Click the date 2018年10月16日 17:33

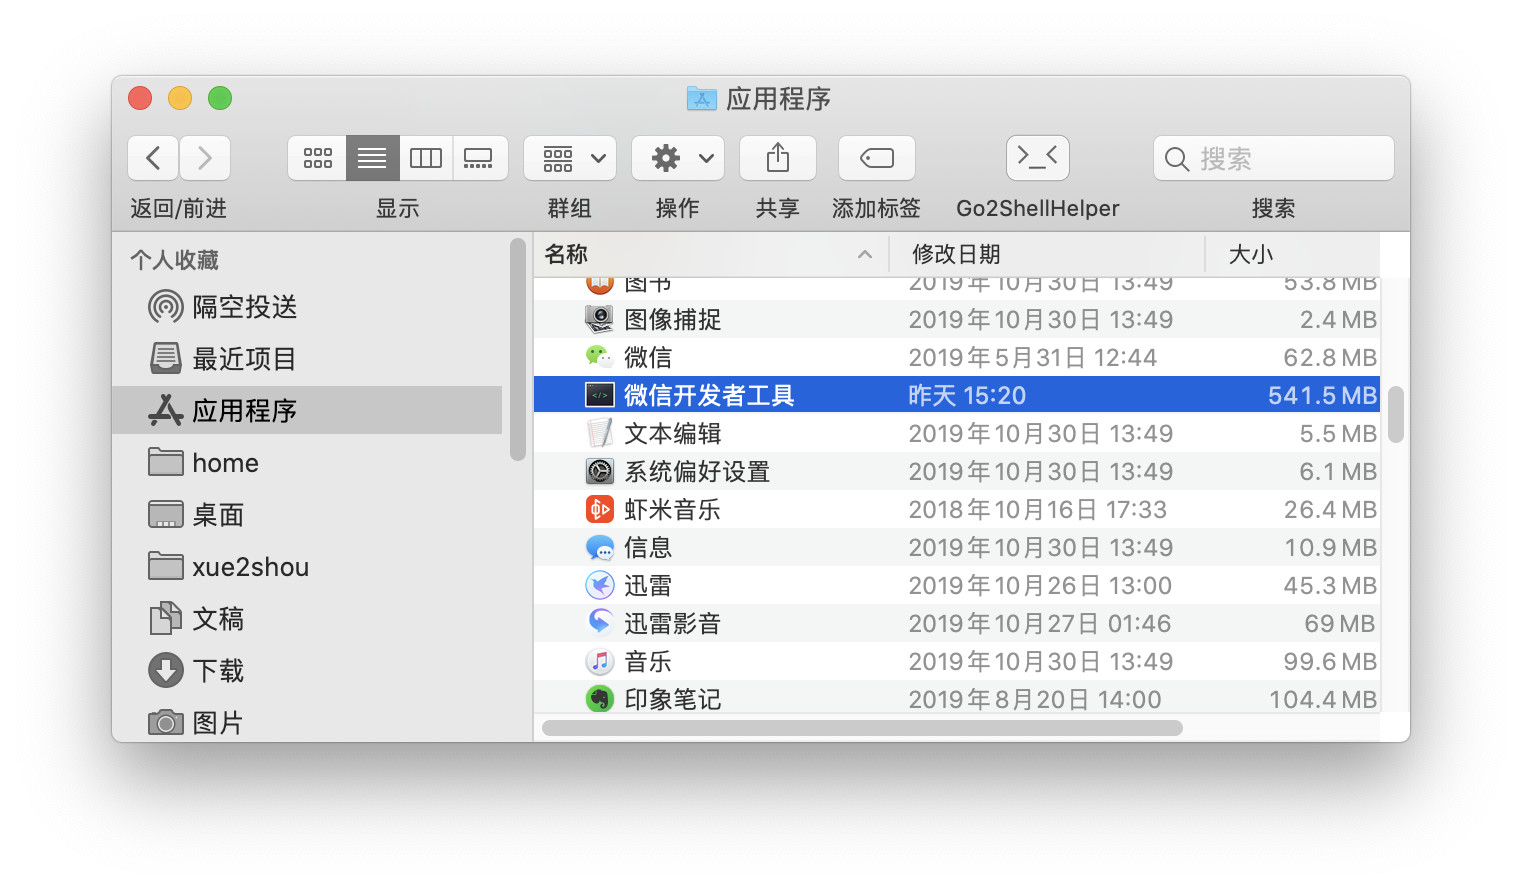pos(1037,509)
